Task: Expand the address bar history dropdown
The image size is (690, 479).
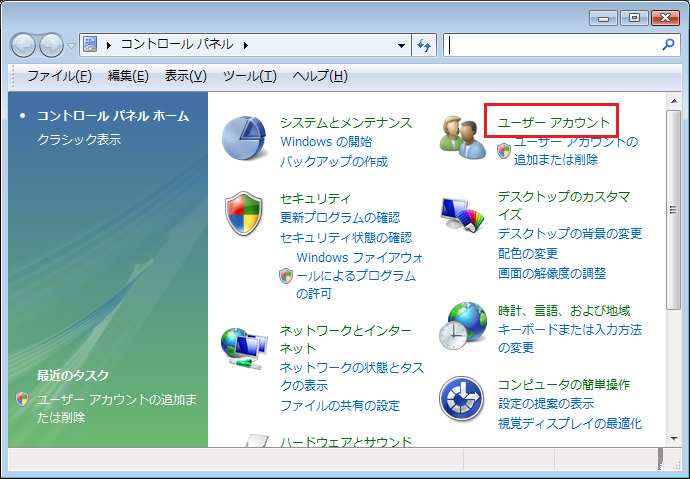Action: [401, 45]
